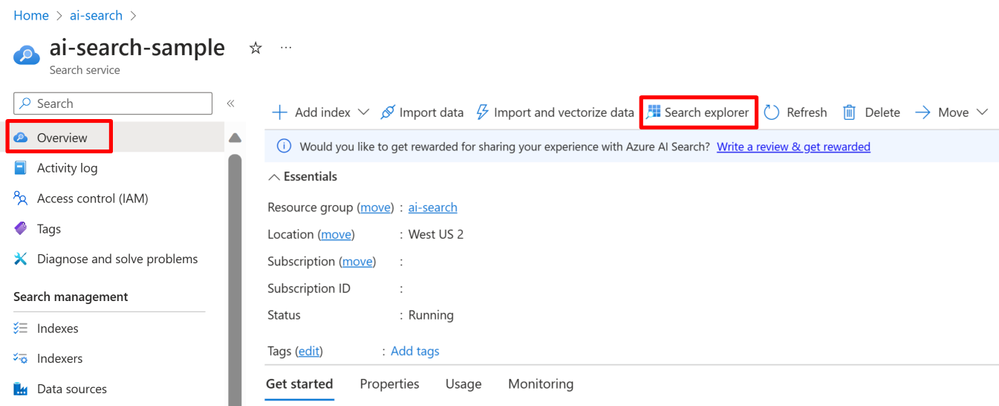Click the Import and vectorize lightning icon
Image resolution: width=999 pixels, height=406 pixels.
point(483,113)
